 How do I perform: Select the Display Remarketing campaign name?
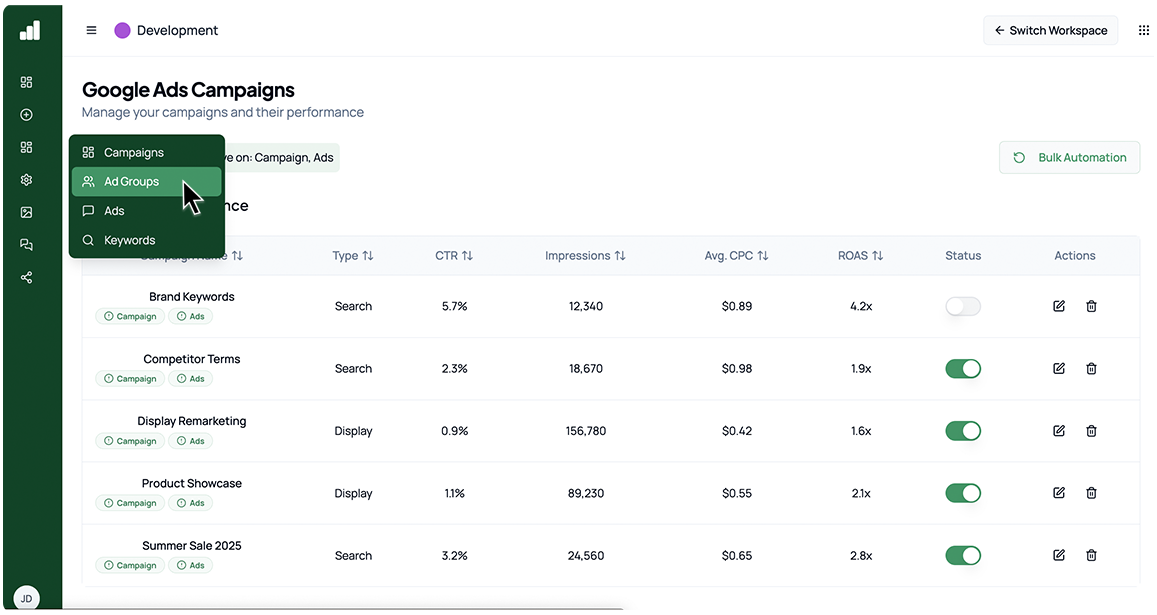(x=192, y=421)
